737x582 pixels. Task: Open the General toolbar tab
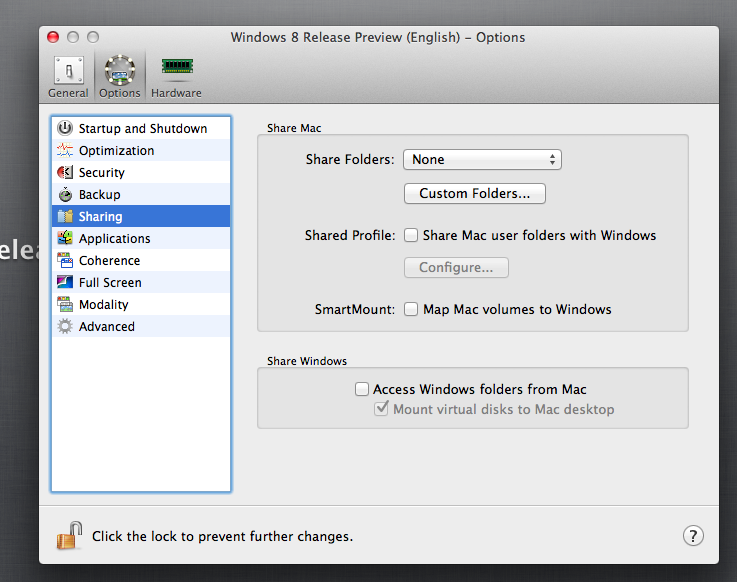[x=69, y=77]
